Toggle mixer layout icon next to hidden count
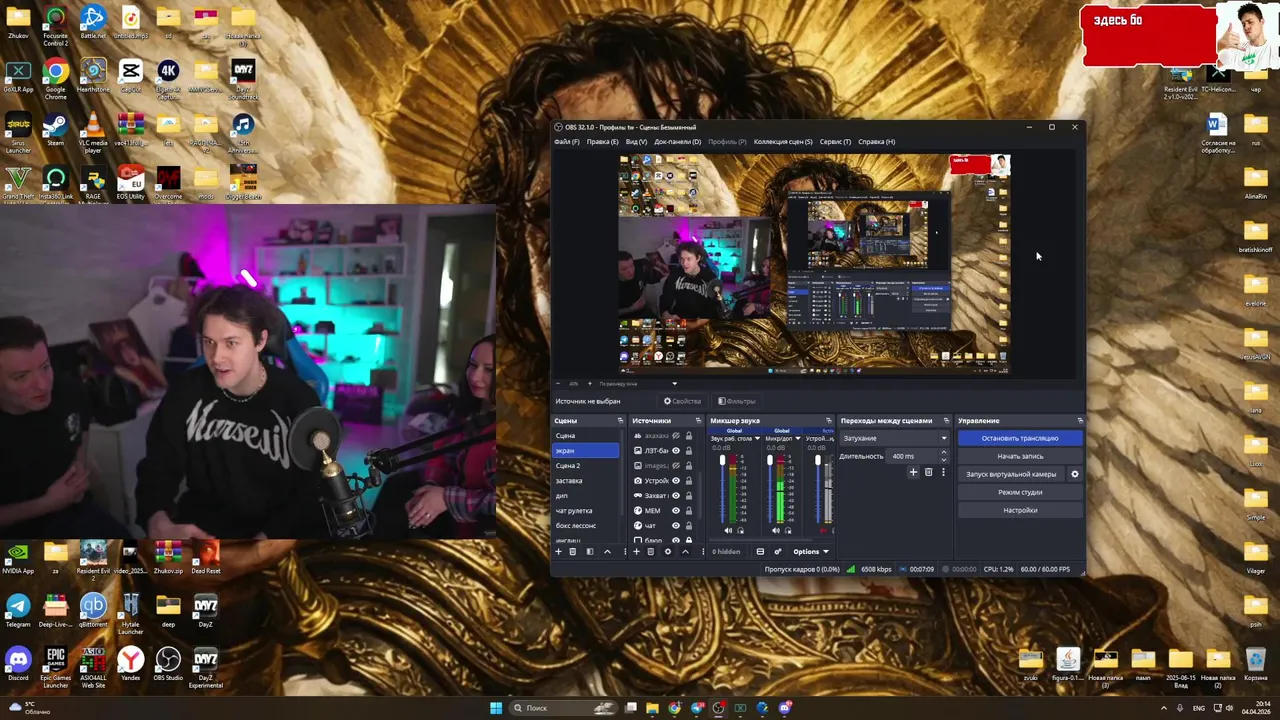Screen dimensions: 1280x720 760,552
